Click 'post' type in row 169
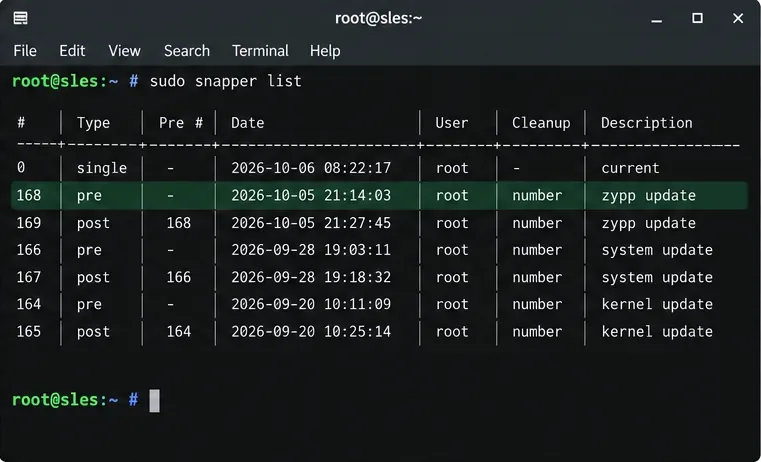The height and width of the screenshot is (462, 761). coord(93,224)
